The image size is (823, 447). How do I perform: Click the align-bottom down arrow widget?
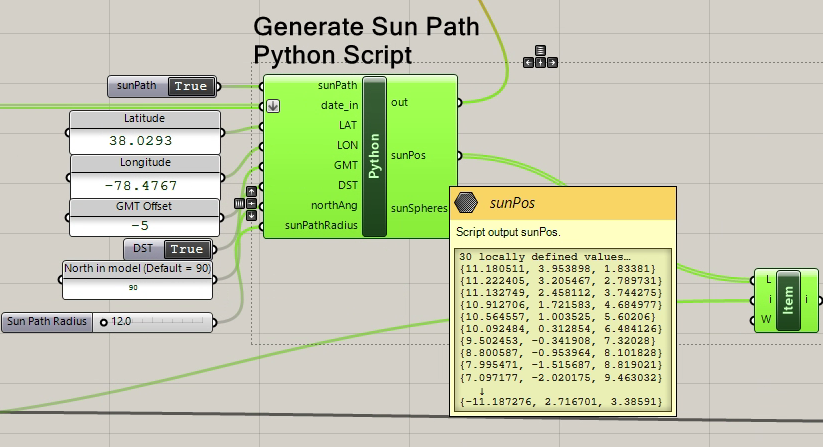[x=251, y=215]
